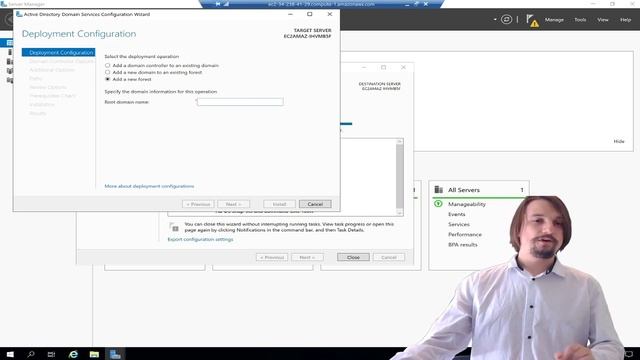Click Server Manager taskbar icon

(x=115, y=354)
